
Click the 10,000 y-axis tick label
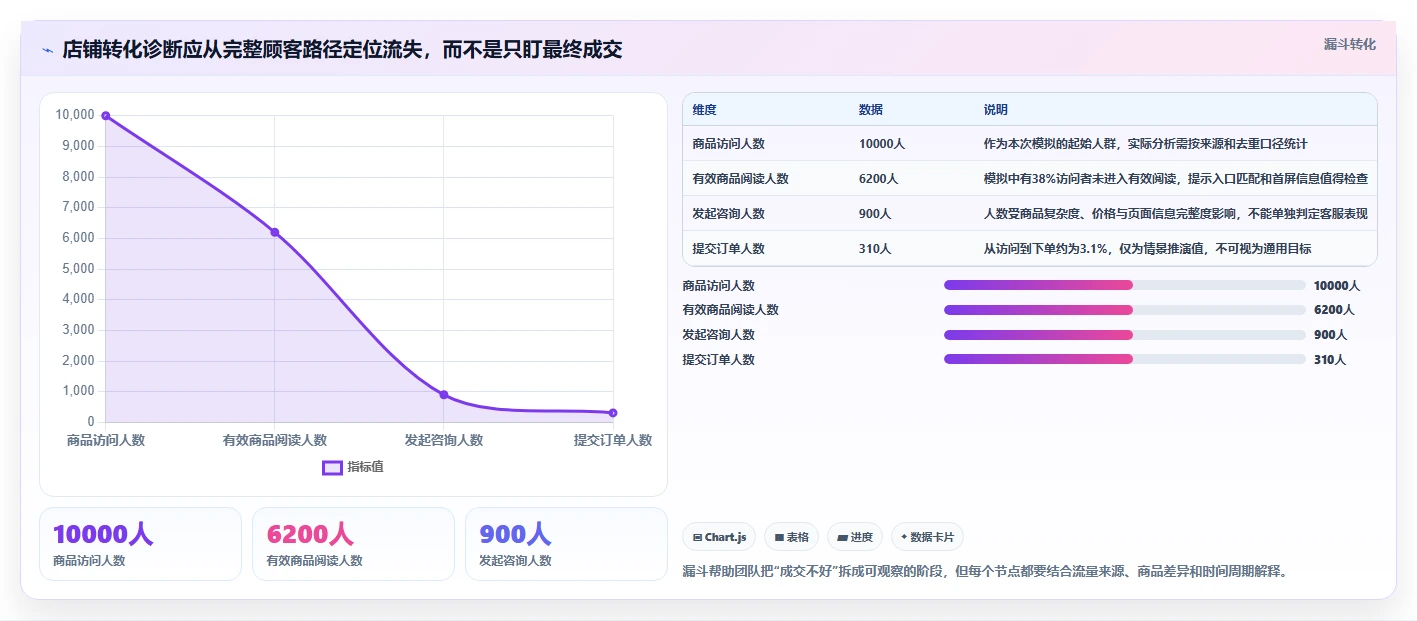tap(75, 115)
